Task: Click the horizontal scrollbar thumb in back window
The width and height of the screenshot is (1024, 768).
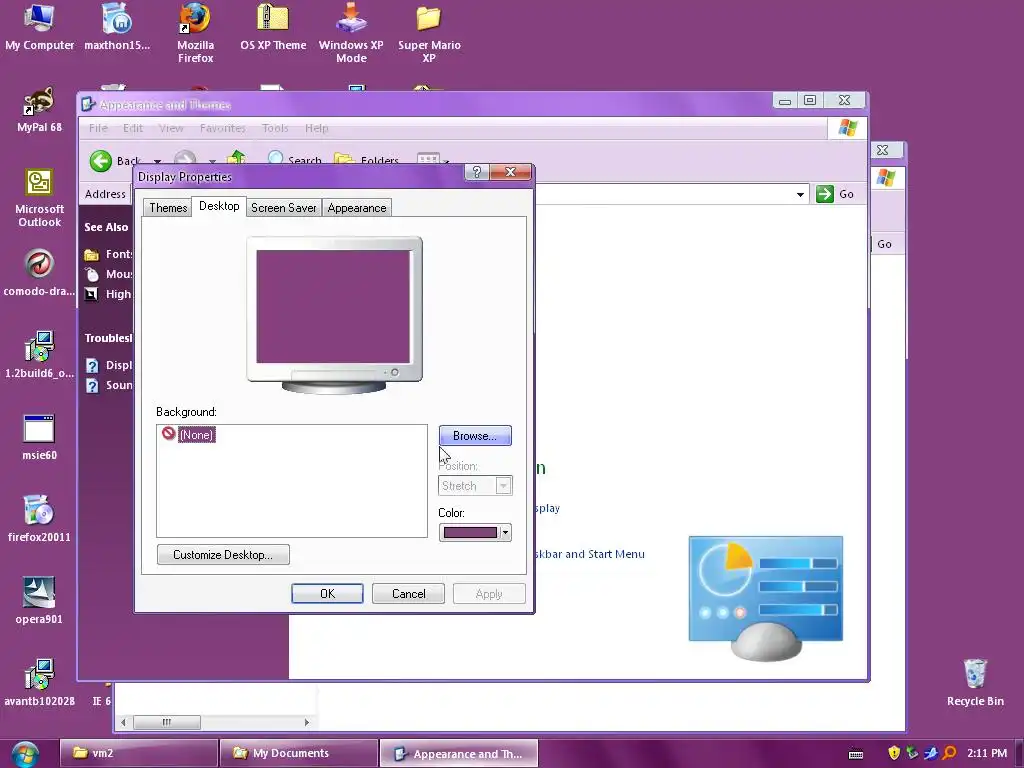Action: click(x=167, y=722)
